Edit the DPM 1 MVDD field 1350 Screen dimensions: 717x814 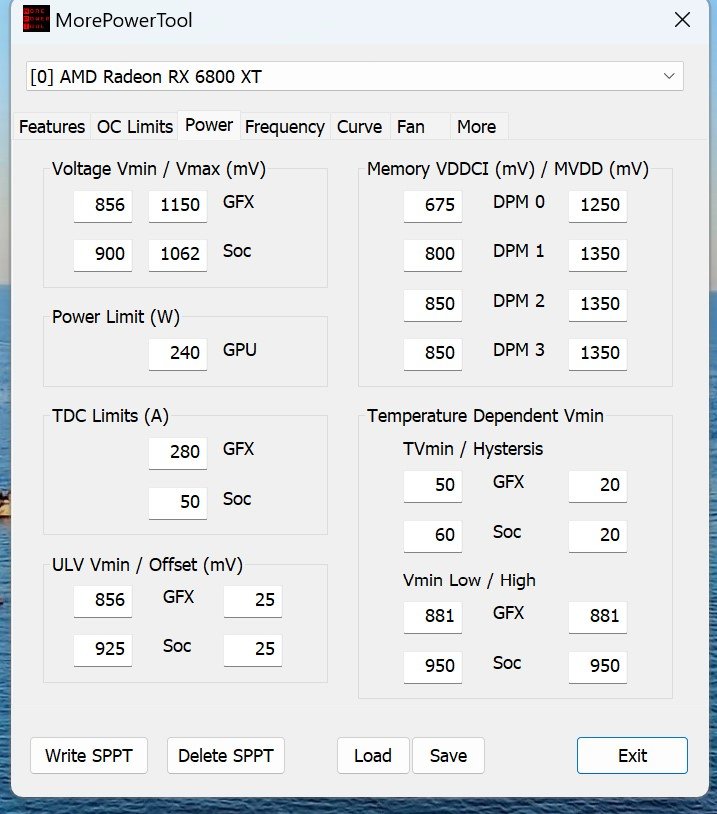(598, 254)
